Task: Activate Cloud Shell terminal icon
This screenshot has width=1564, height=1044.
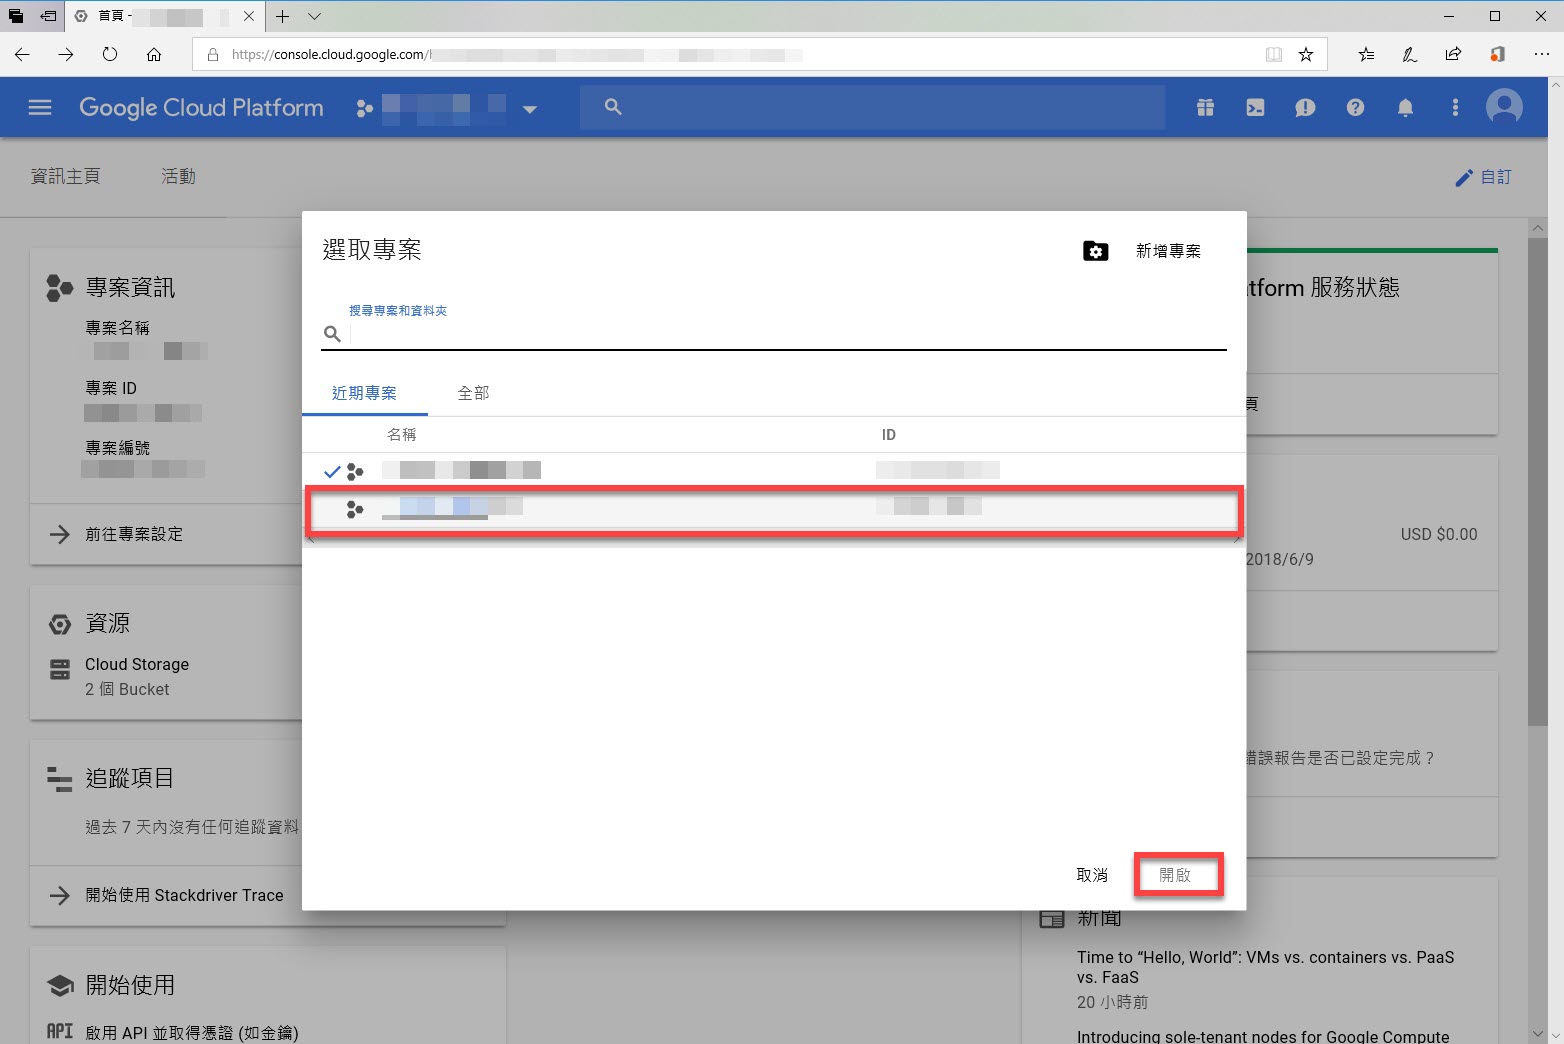Action: click(x=1255, y=108)
